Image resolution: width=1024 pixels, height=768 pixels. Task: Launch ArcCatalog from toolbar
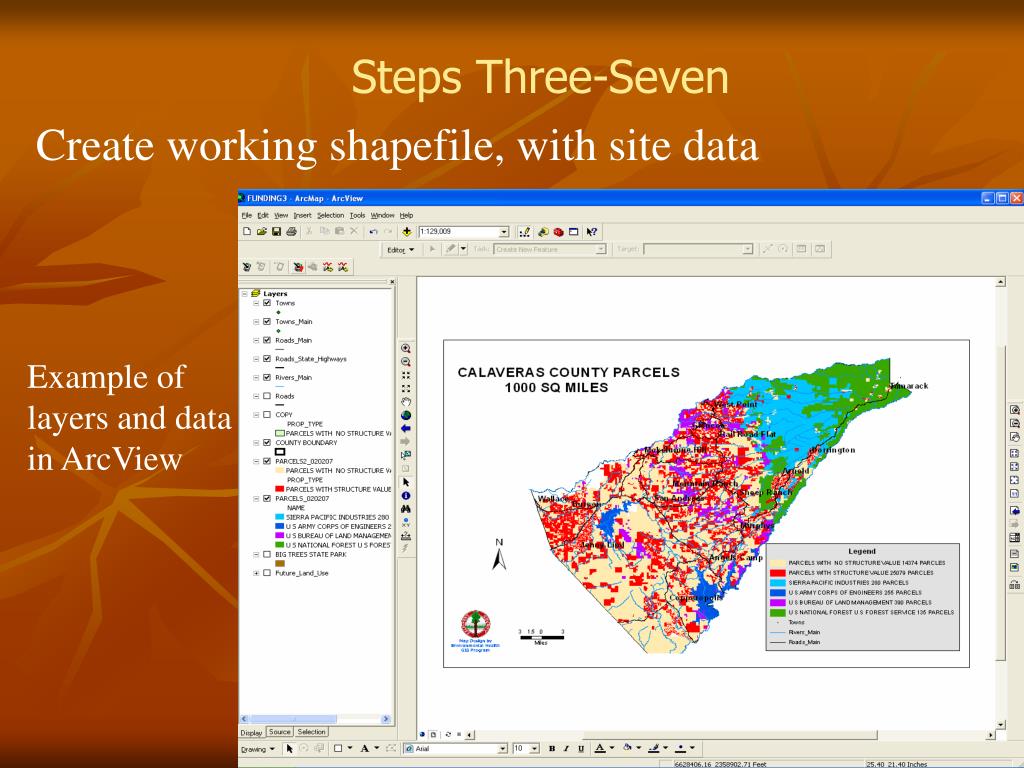pyautogui.click(x=543, y=232)
